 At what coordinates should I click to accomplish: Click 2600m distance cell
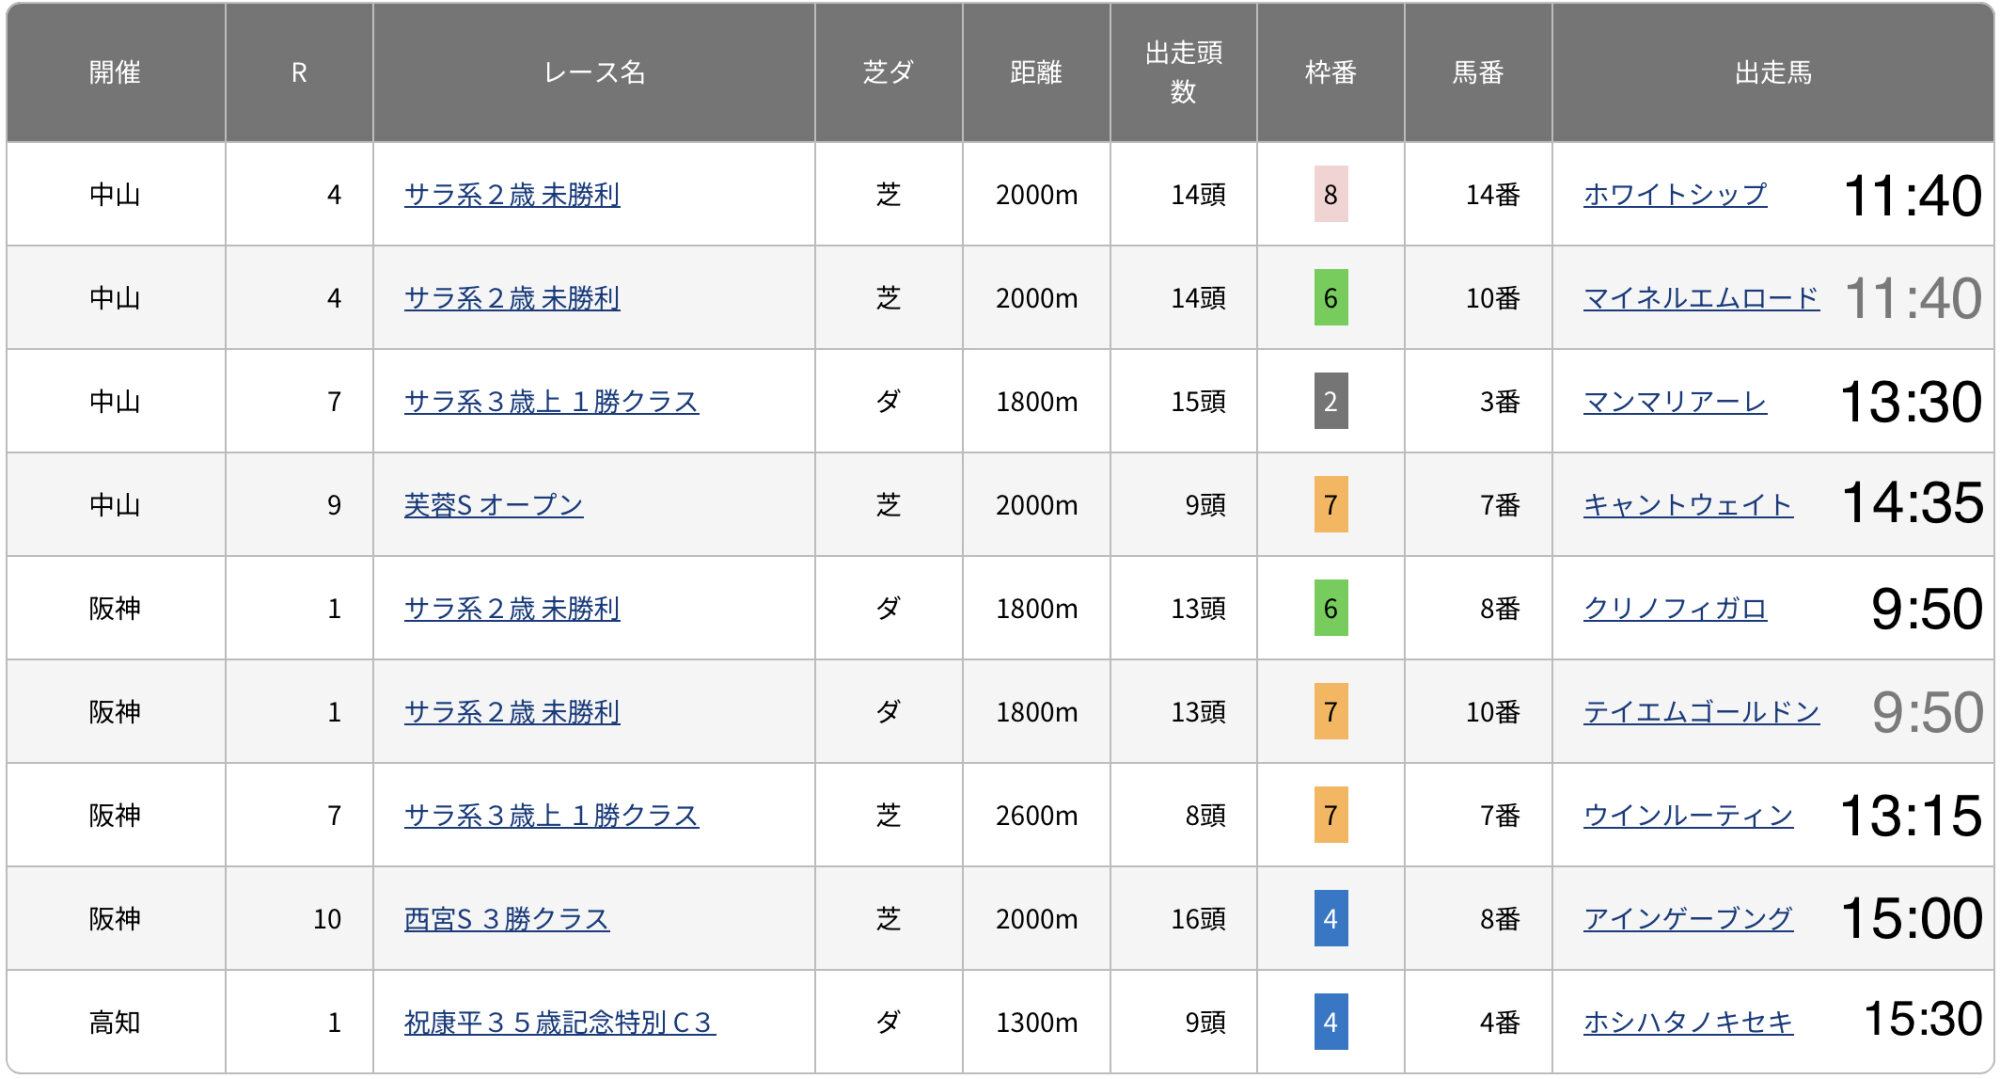click(1037, 816)
